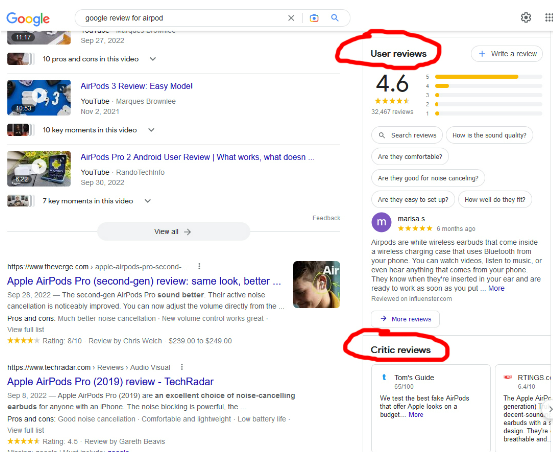
Task: Click the blue search magnifier icon
Action: coord(335,18)
